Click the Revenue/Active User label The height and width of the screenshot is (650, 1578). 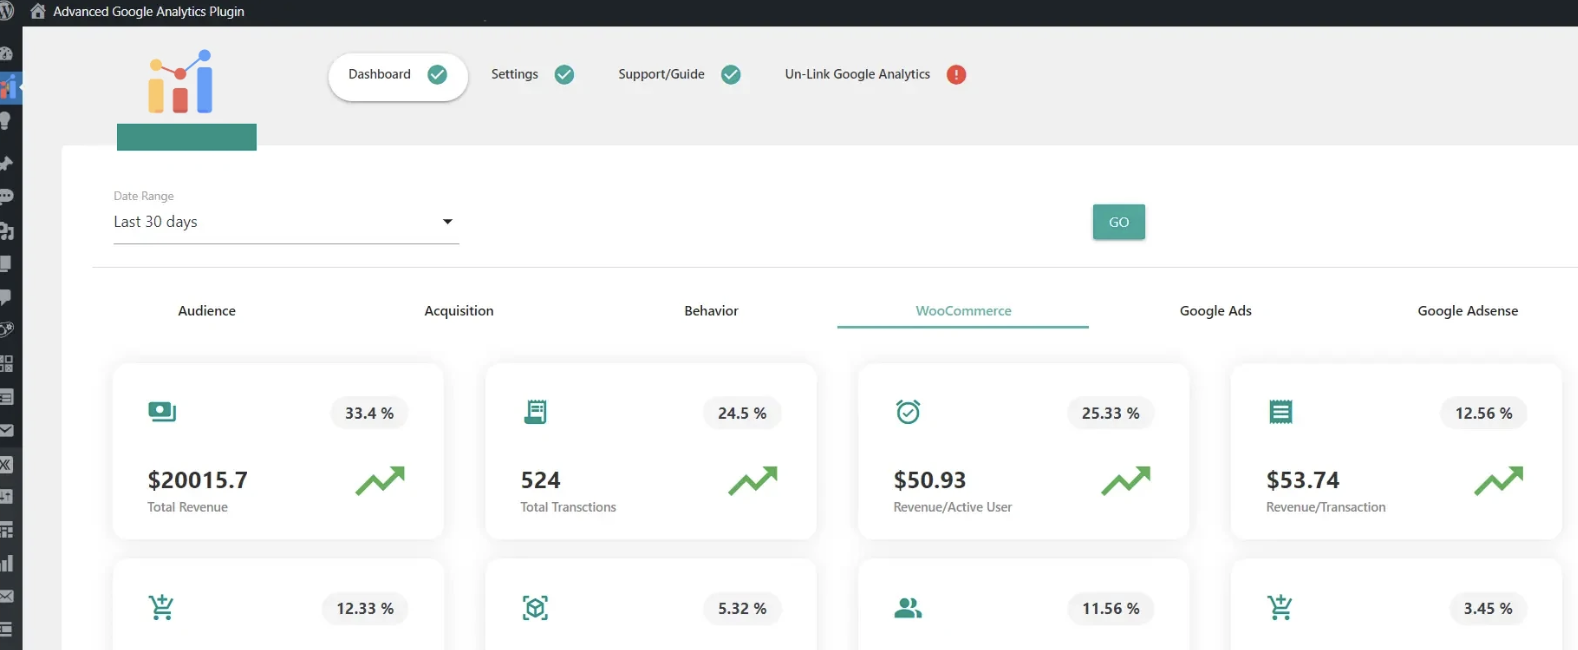(953, 507)
